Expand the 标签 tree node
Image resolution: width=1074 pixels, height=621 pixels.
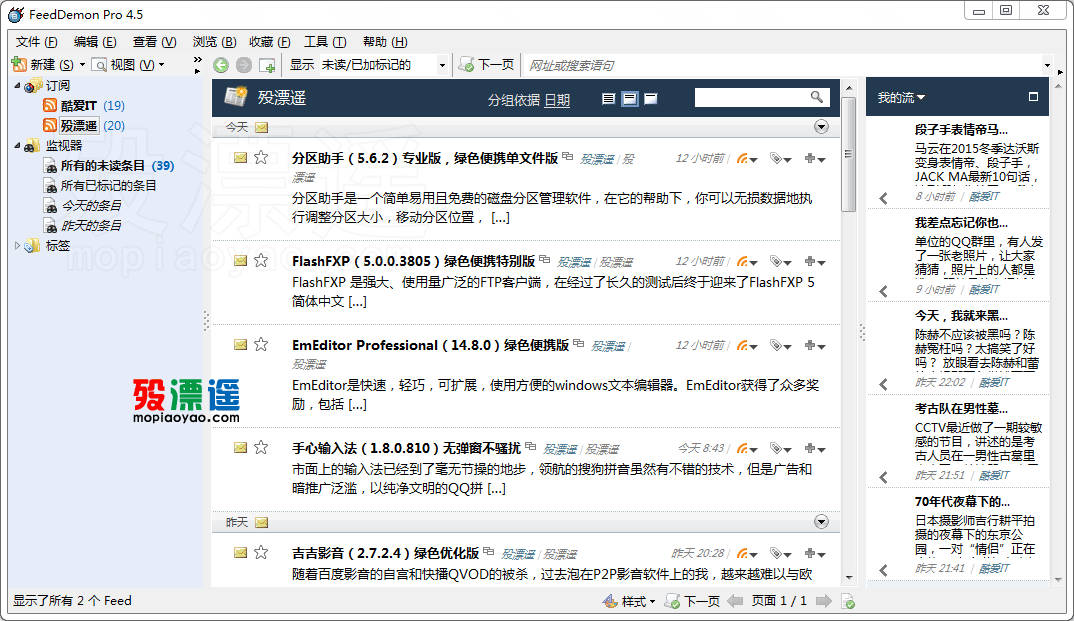pyautogui.click(x=17, y=245)
